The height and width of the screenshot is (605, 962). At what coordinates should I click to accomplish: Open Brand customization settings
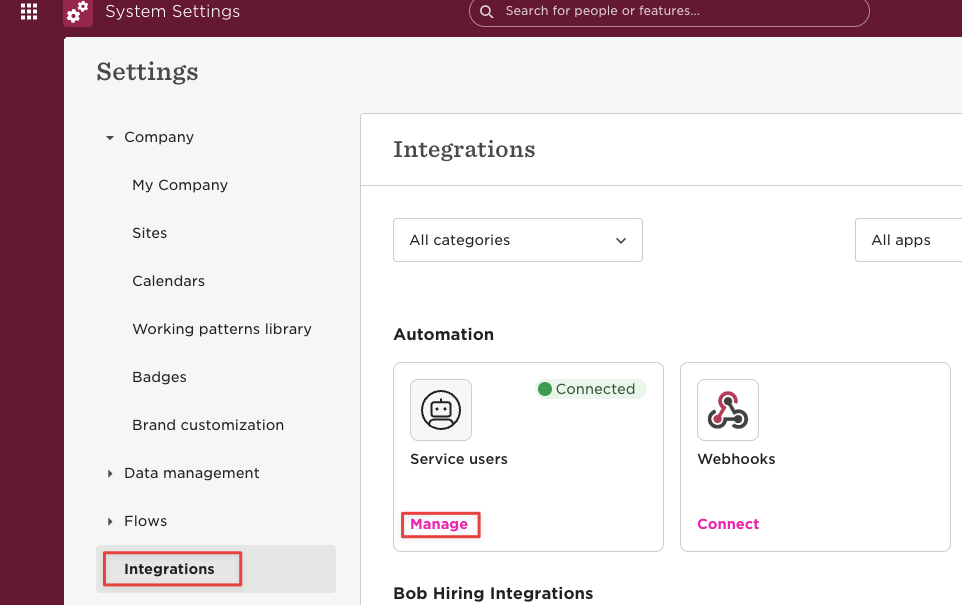[208, 425]
